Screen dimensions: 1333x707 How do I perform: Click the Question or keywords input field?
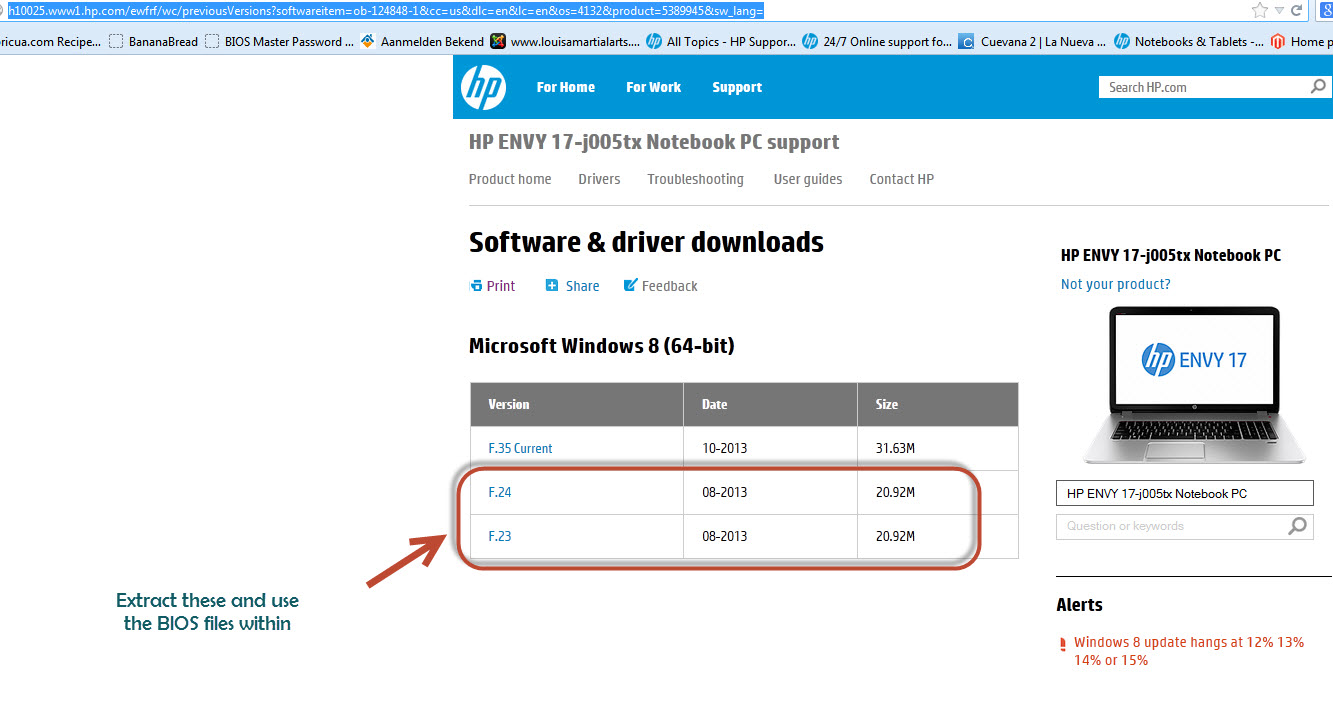click(x=1170, y=526)
